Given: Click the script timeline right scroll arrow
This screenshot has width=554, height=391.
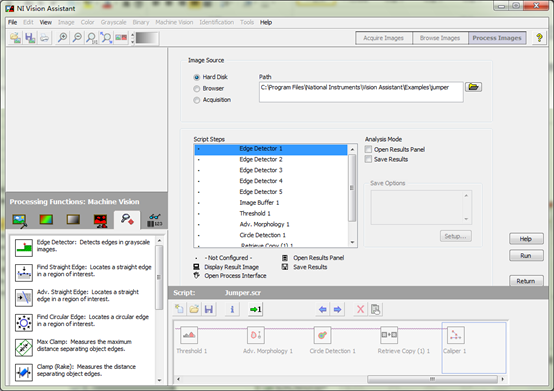Looking at the screenshot, I should (x=502, y=379).
